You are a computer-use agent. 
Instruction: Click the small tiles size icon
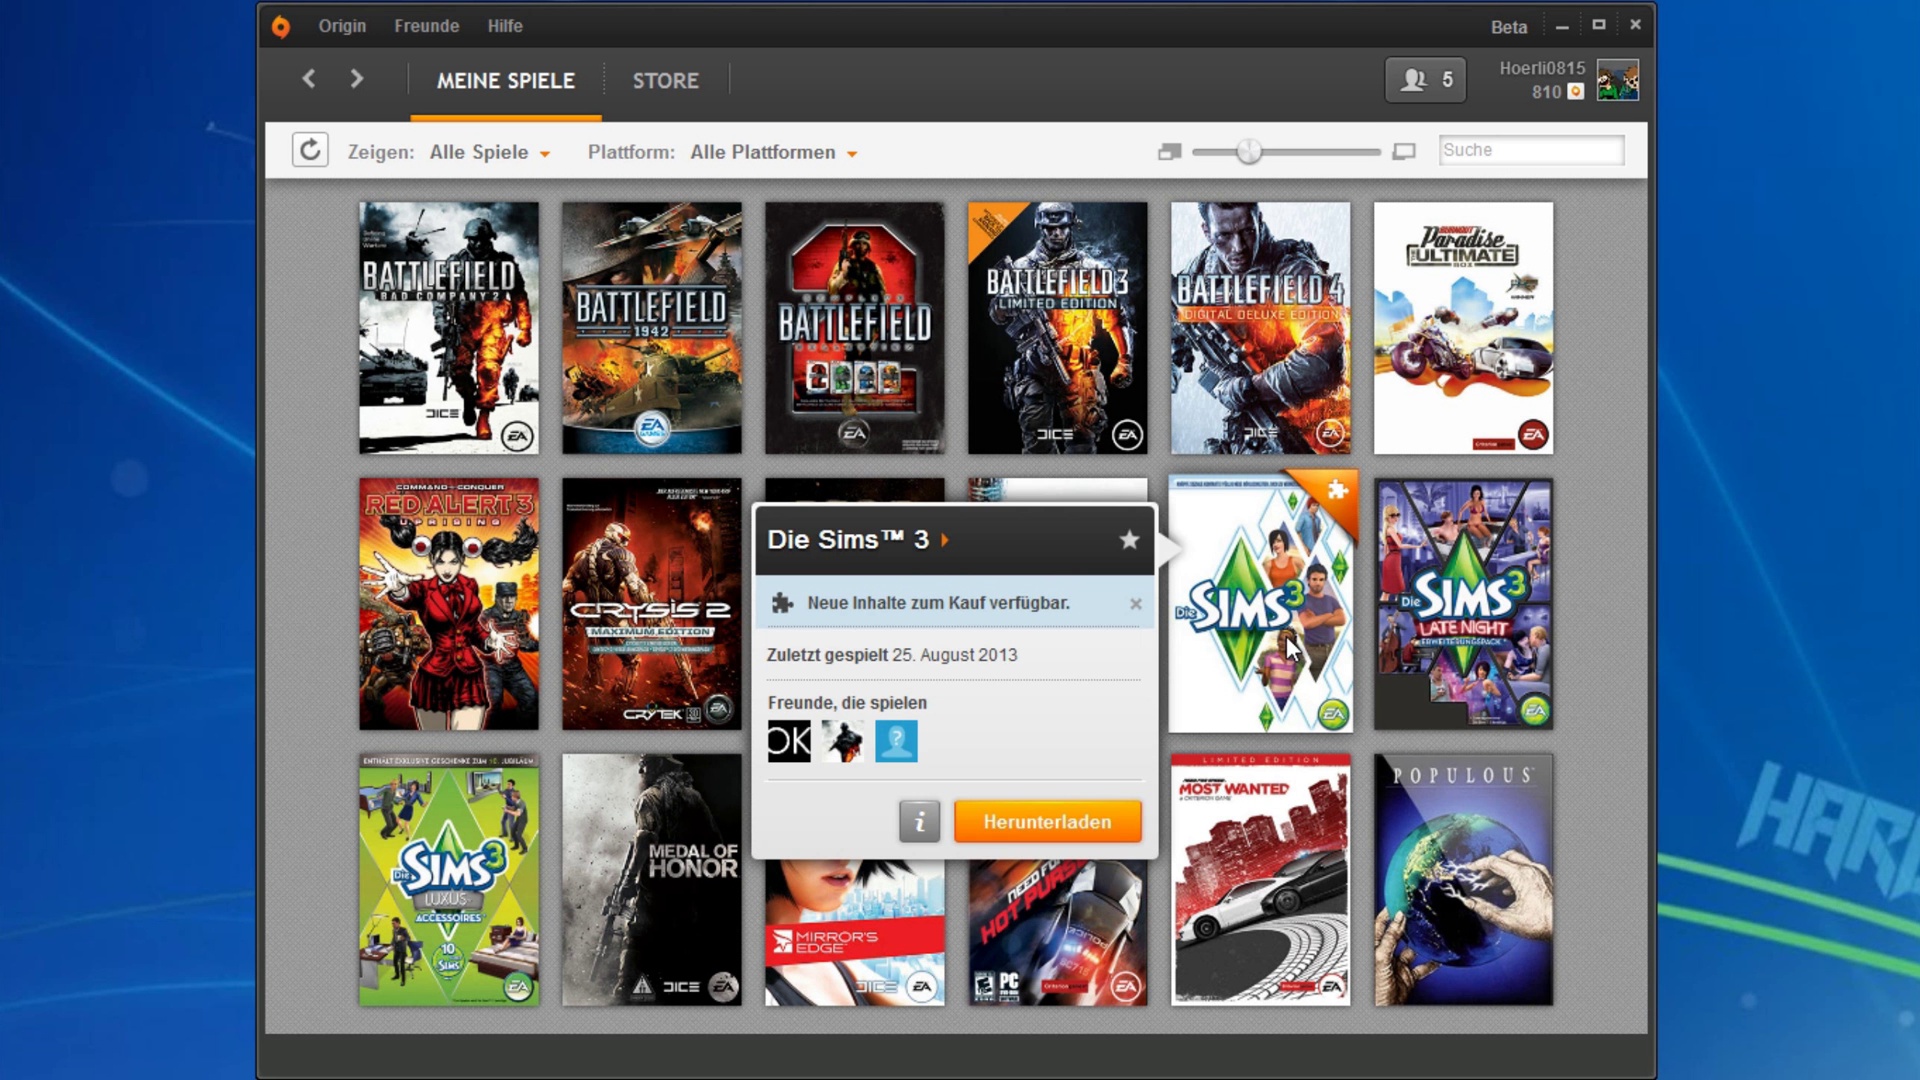[1169, 152]
